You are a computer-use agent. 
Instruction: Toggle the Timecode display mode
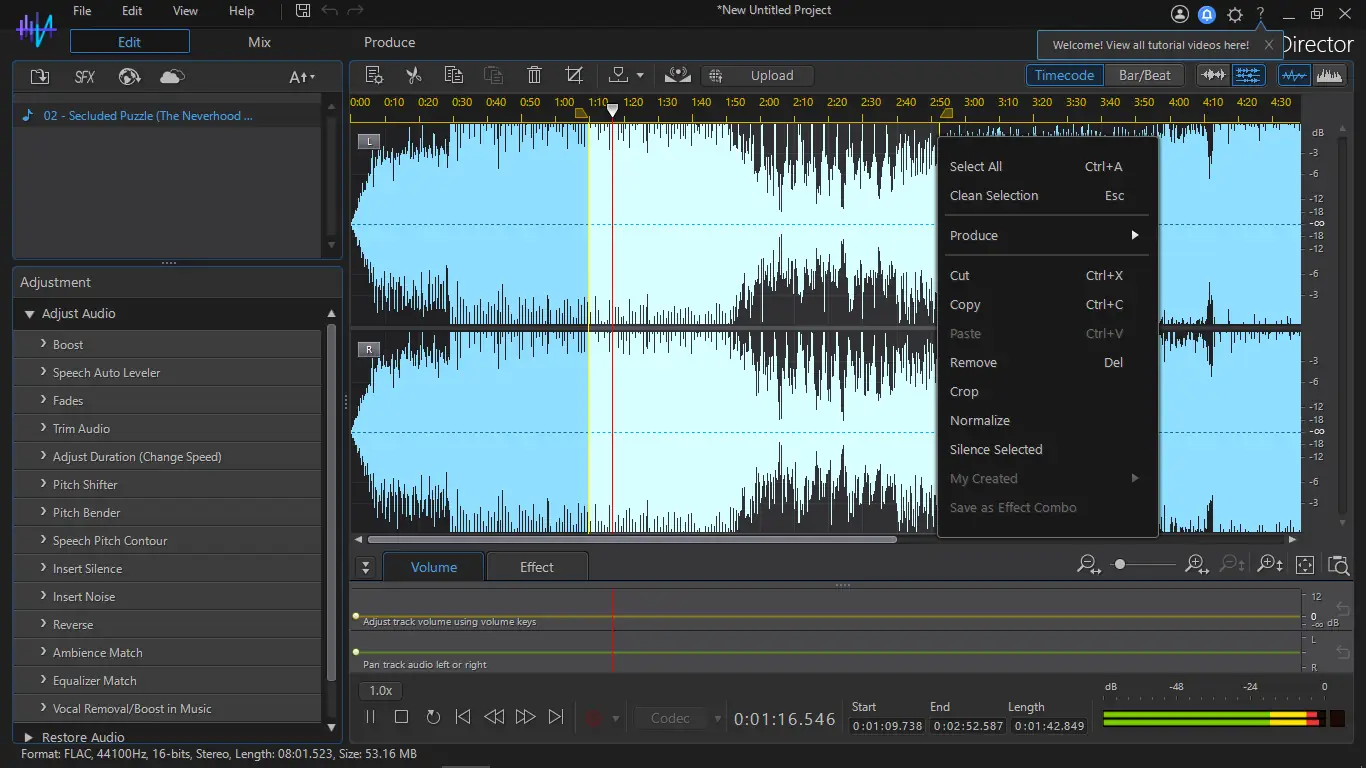tap(1064, 75)
